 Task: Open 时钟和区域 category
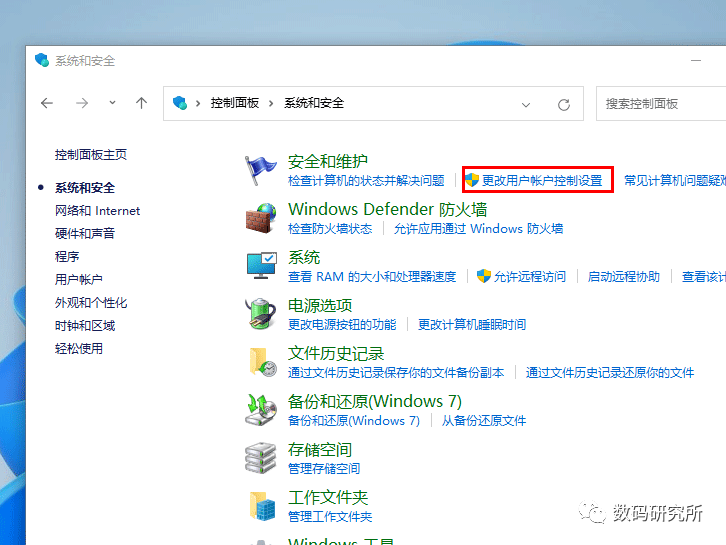tap(85, 326)
